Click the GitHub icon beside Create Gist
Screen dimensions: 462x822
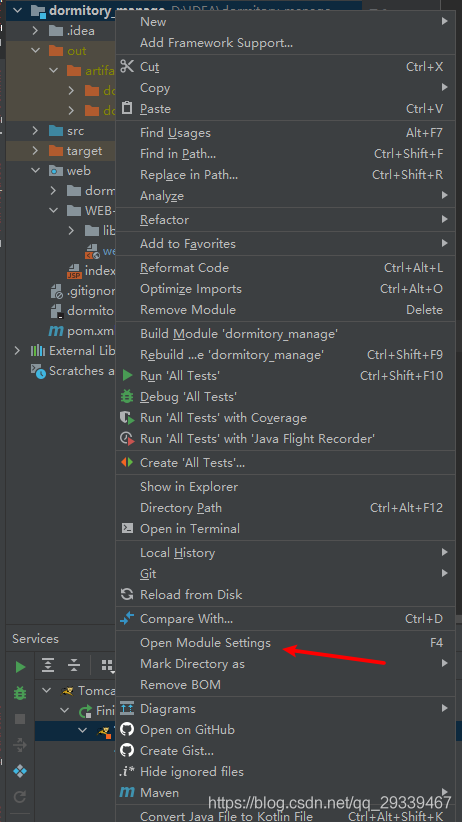(x=127, y=751)
